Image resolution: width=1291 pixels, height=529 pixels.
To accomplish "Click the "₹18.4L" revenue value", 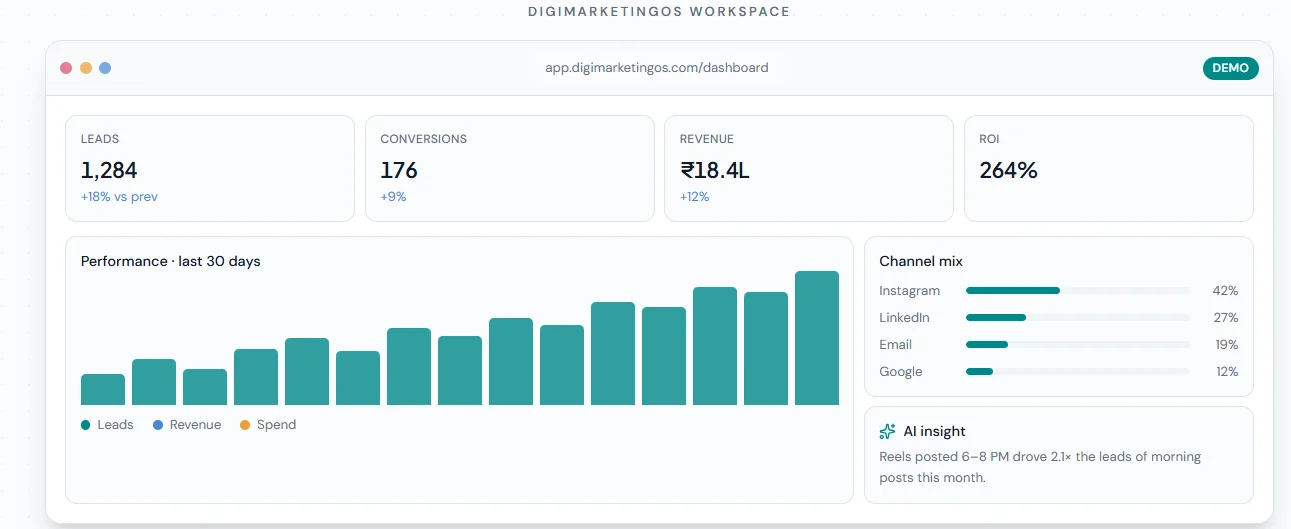I will [715, 171].
